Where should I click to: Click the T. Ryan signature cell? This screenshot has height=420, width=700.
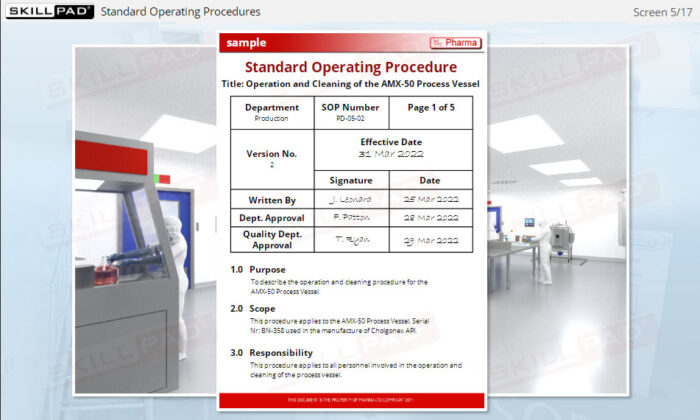click(351, 240)
